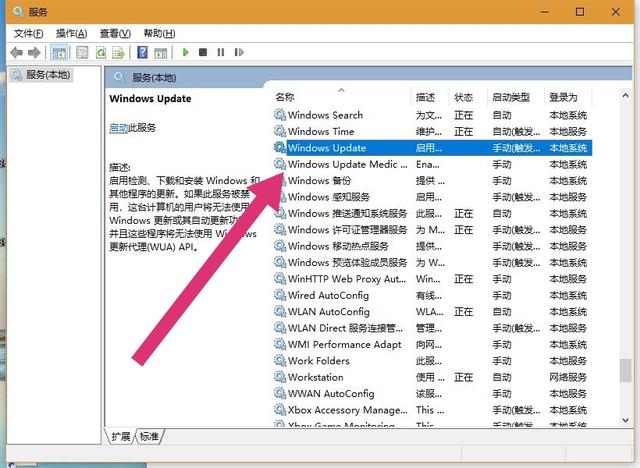Switch to the 标准 tab
The width and height of the screenshot is (640, 468).
tap(149, 436)
